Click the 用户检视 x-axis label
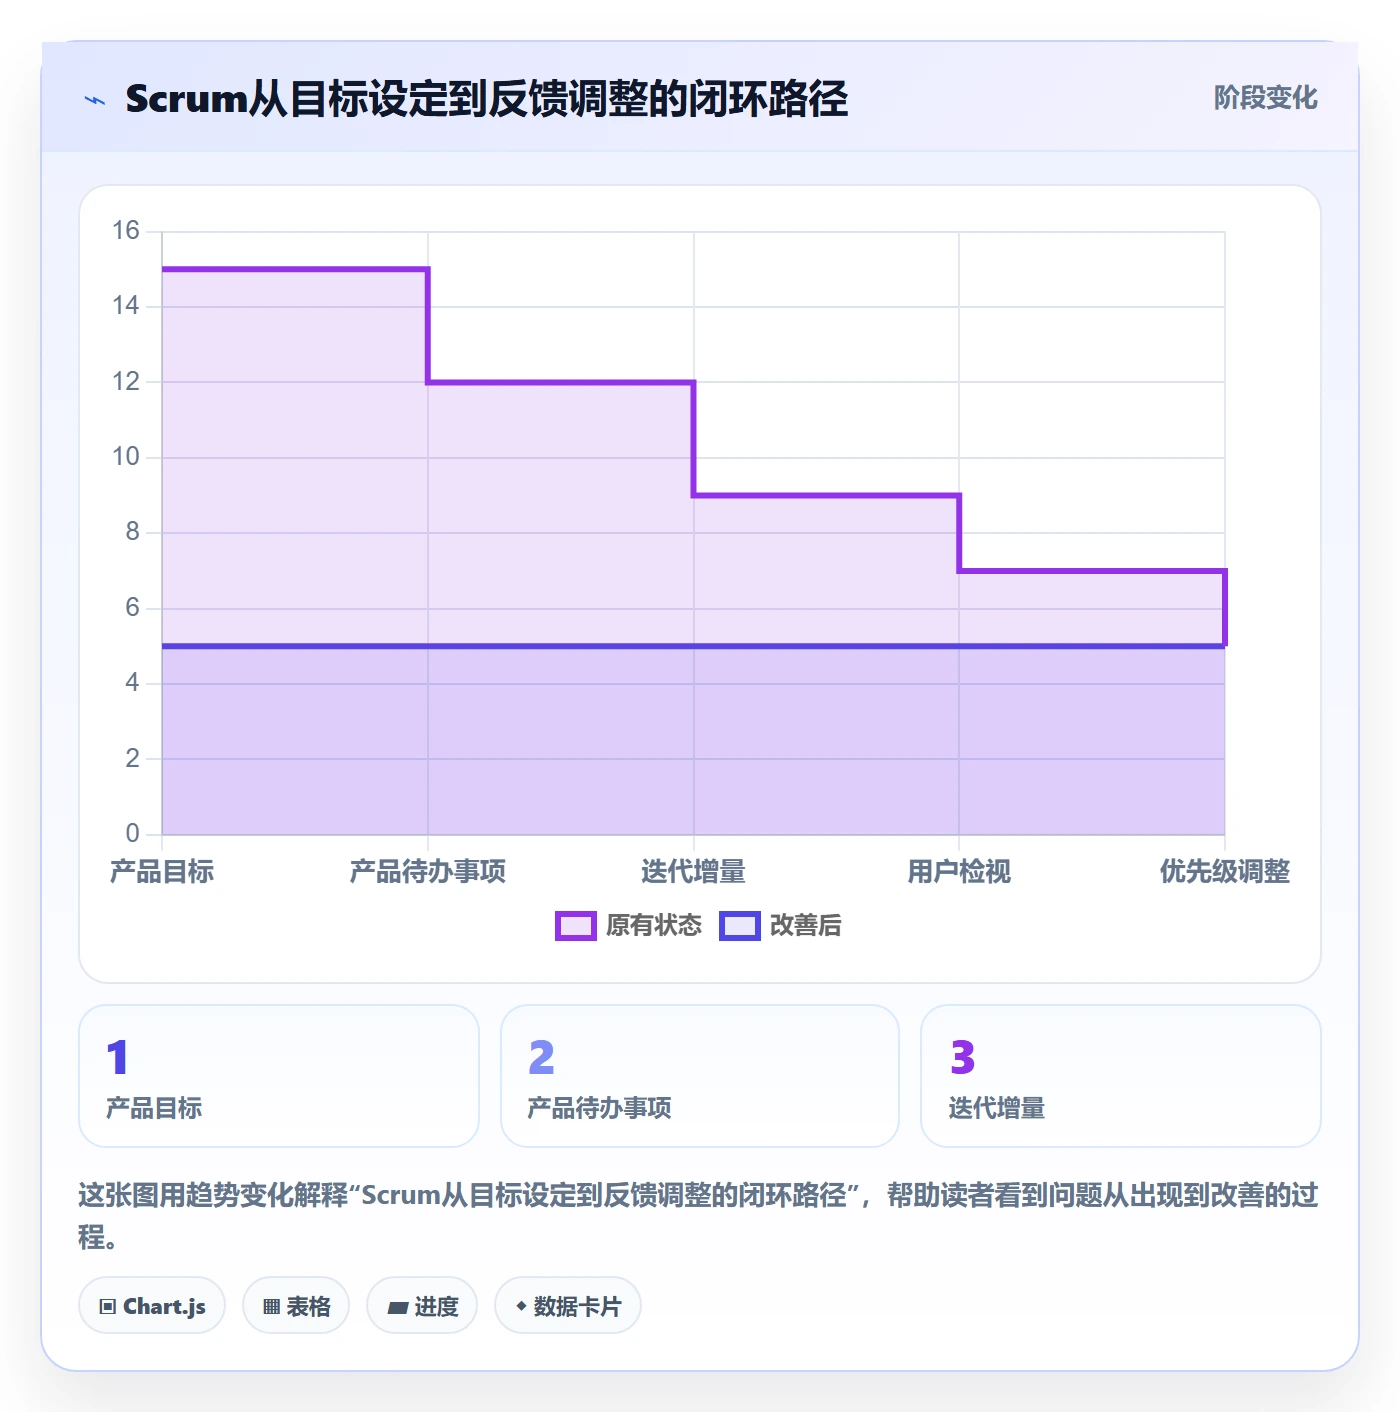The height and width of the screenshot is (1412, 1400). tap(959, 872)
